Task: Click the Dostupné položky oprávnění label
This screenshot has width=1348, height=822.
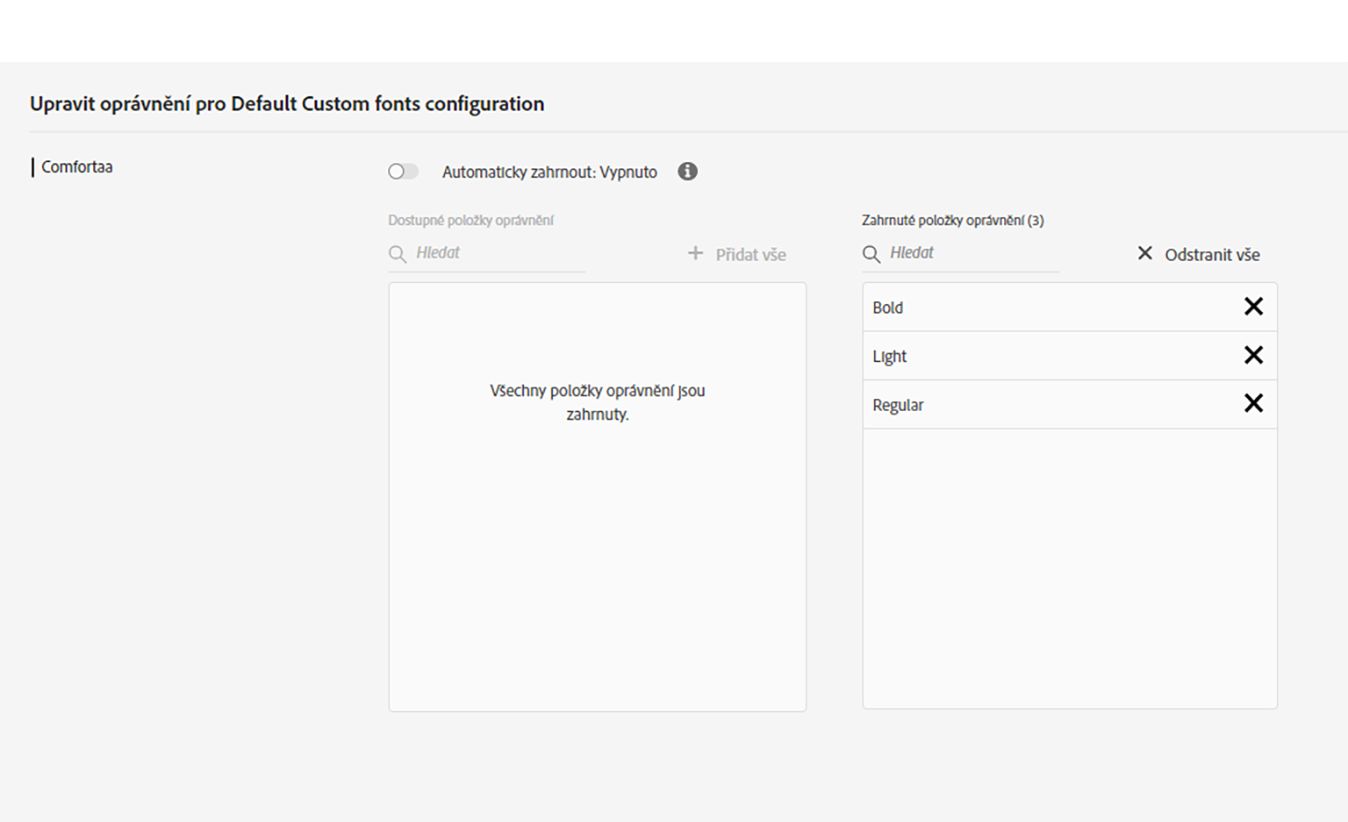Action: [471, 220]
